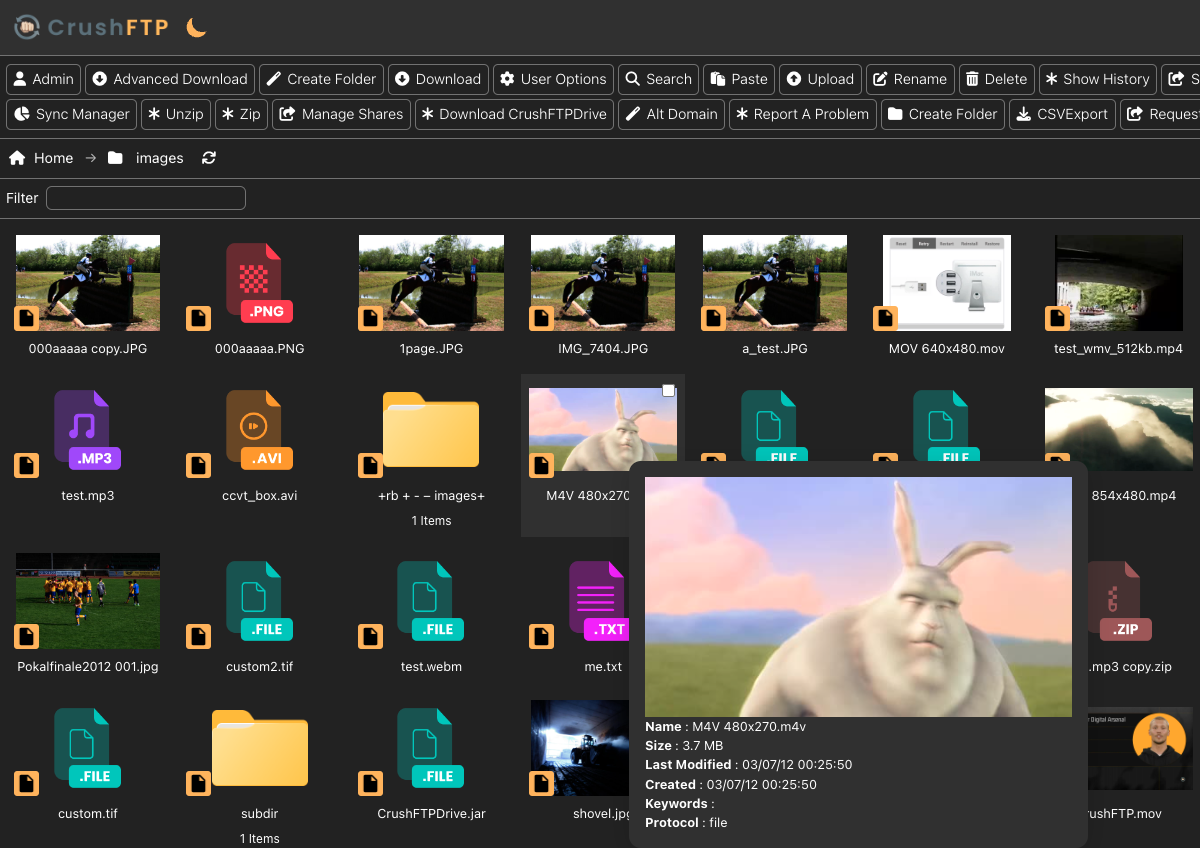Tick the checkbox on the M4V 480x270 item
Image resolution: width=1200 pixels, height=848 pixels.
coord(669,391)
